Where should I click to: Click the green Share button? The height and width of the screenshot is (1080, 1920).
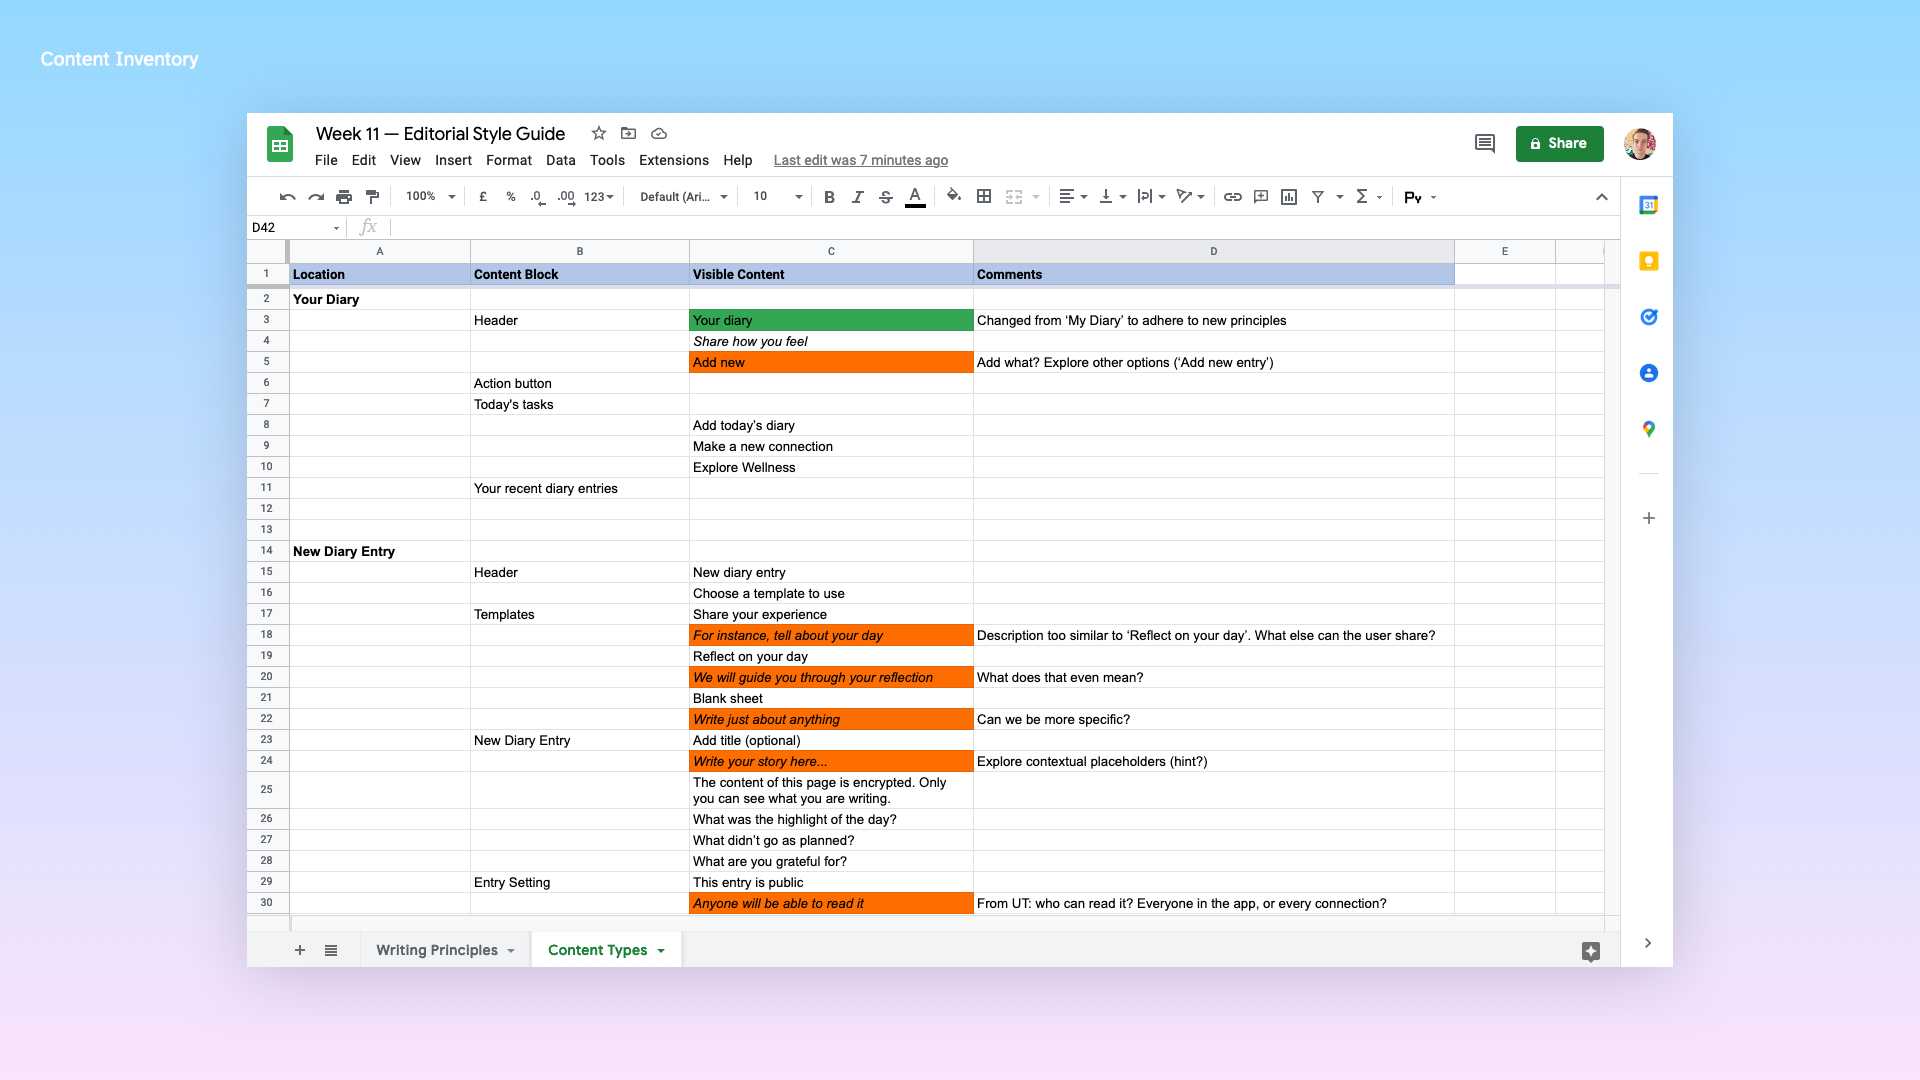(1559, 144)
